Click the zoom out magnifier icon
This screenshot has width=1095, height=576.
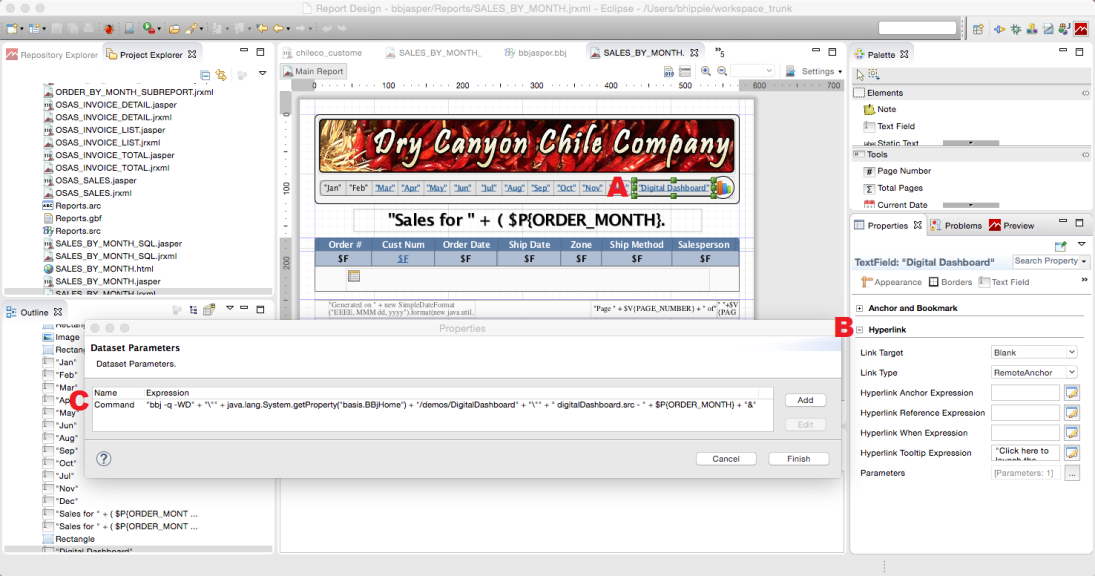coord(720,71)
